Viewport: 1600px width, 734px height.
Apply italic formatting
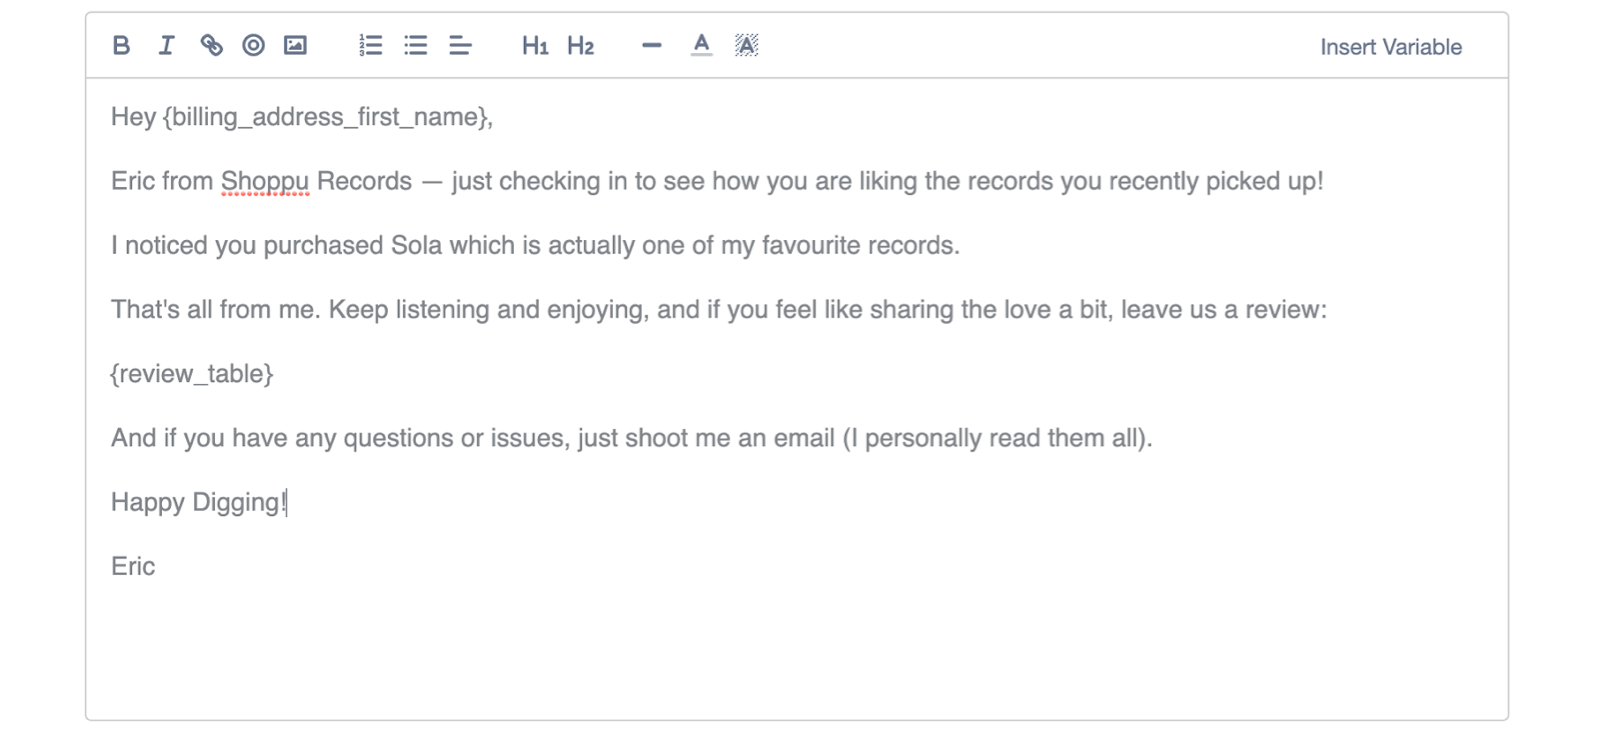tap(166, 45)
